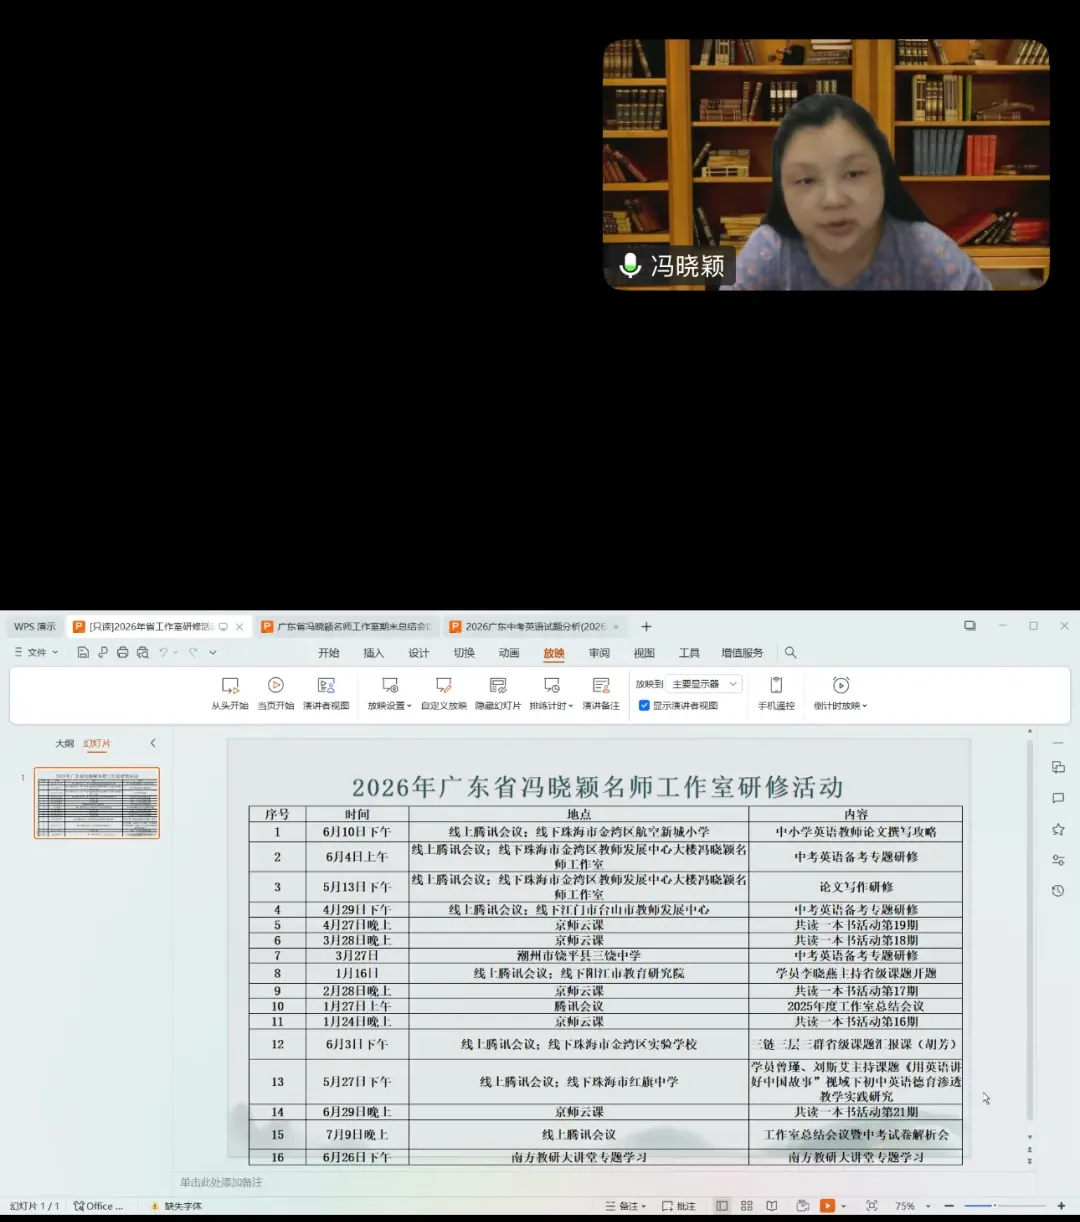
Task: Start slideshow from current slide 当页开始
Action: (276, 693)
